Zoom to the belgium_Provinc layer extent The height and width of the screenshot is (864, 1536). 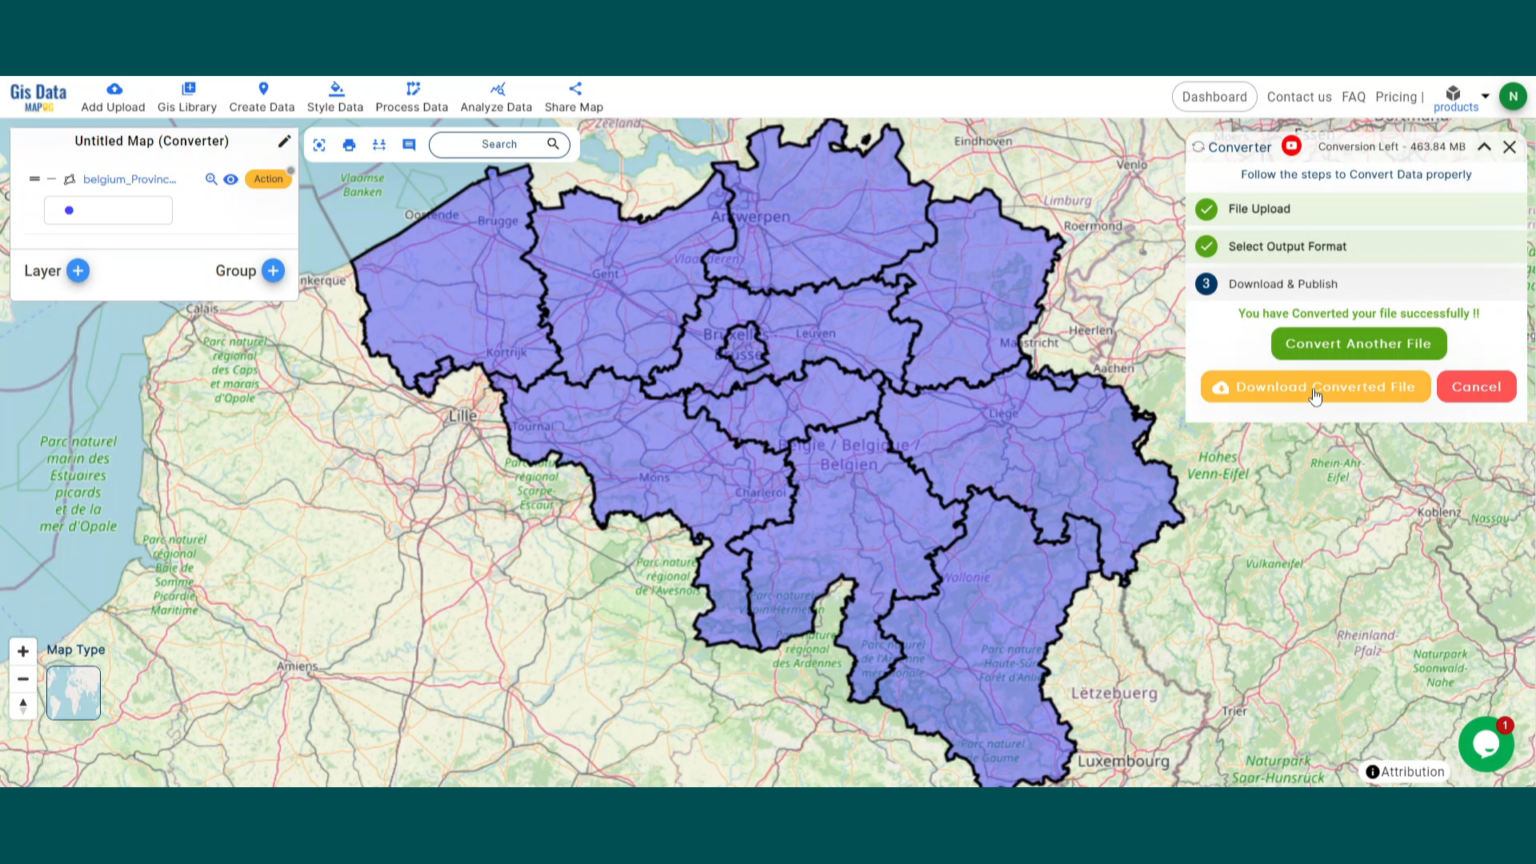click(211, 179)
